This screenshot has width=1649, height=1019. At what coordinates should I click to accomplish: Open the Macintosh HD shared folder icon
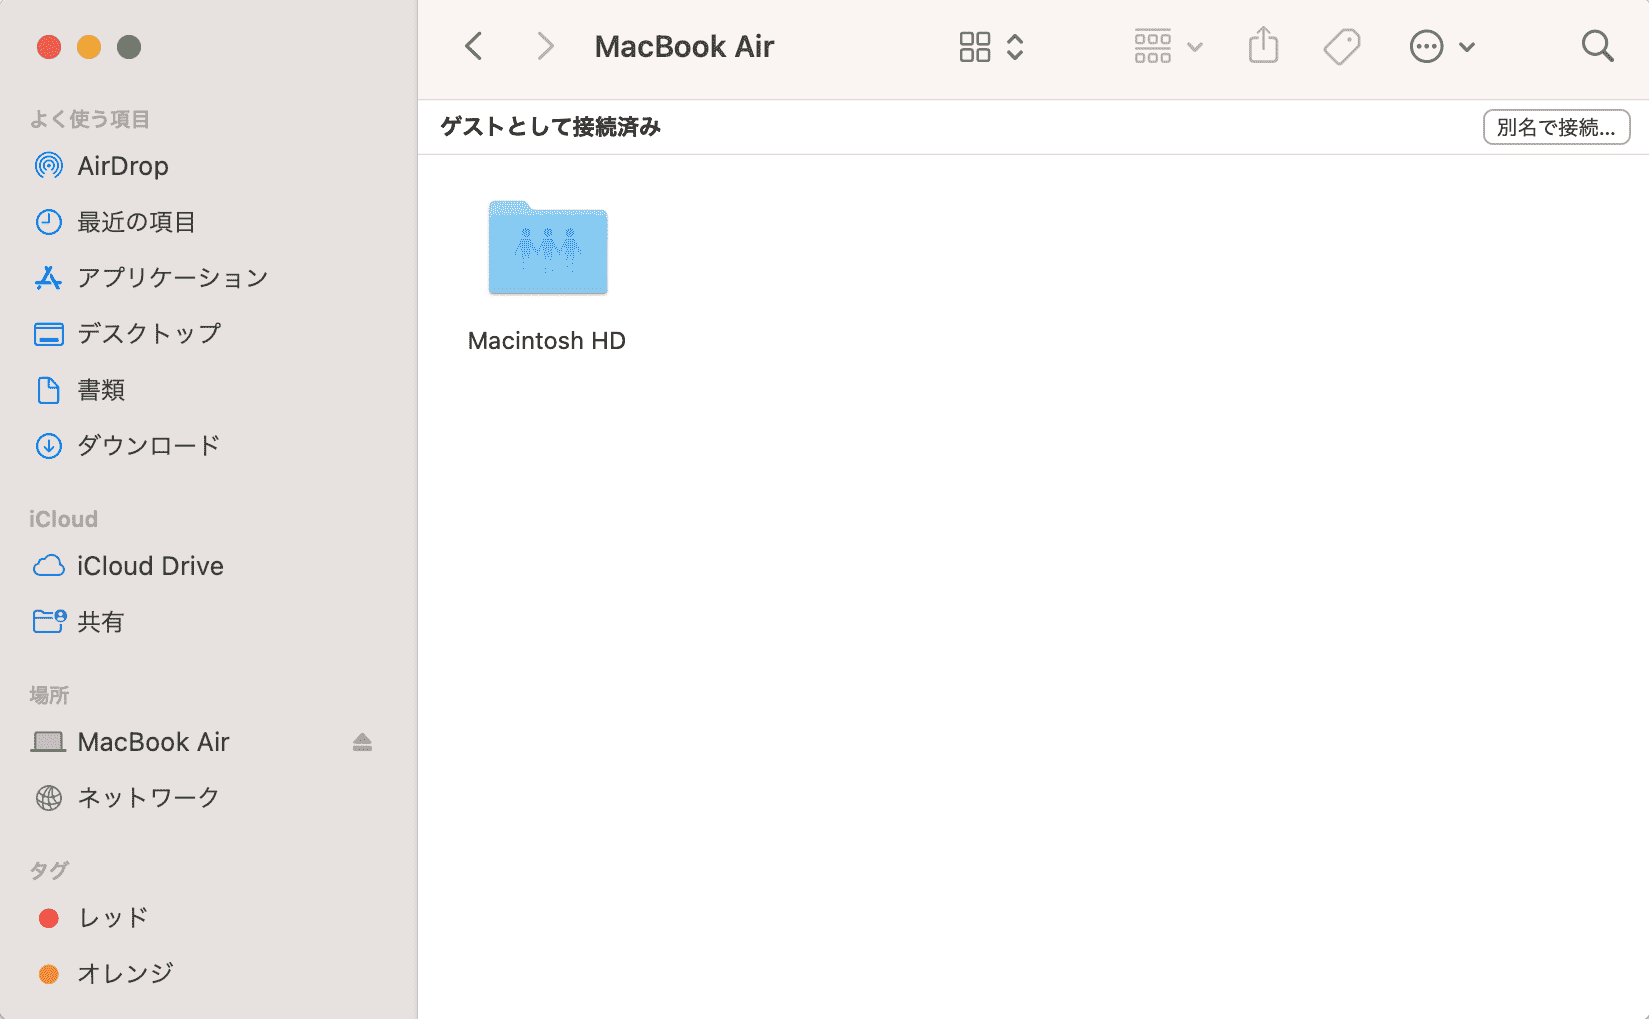[547, 248]
